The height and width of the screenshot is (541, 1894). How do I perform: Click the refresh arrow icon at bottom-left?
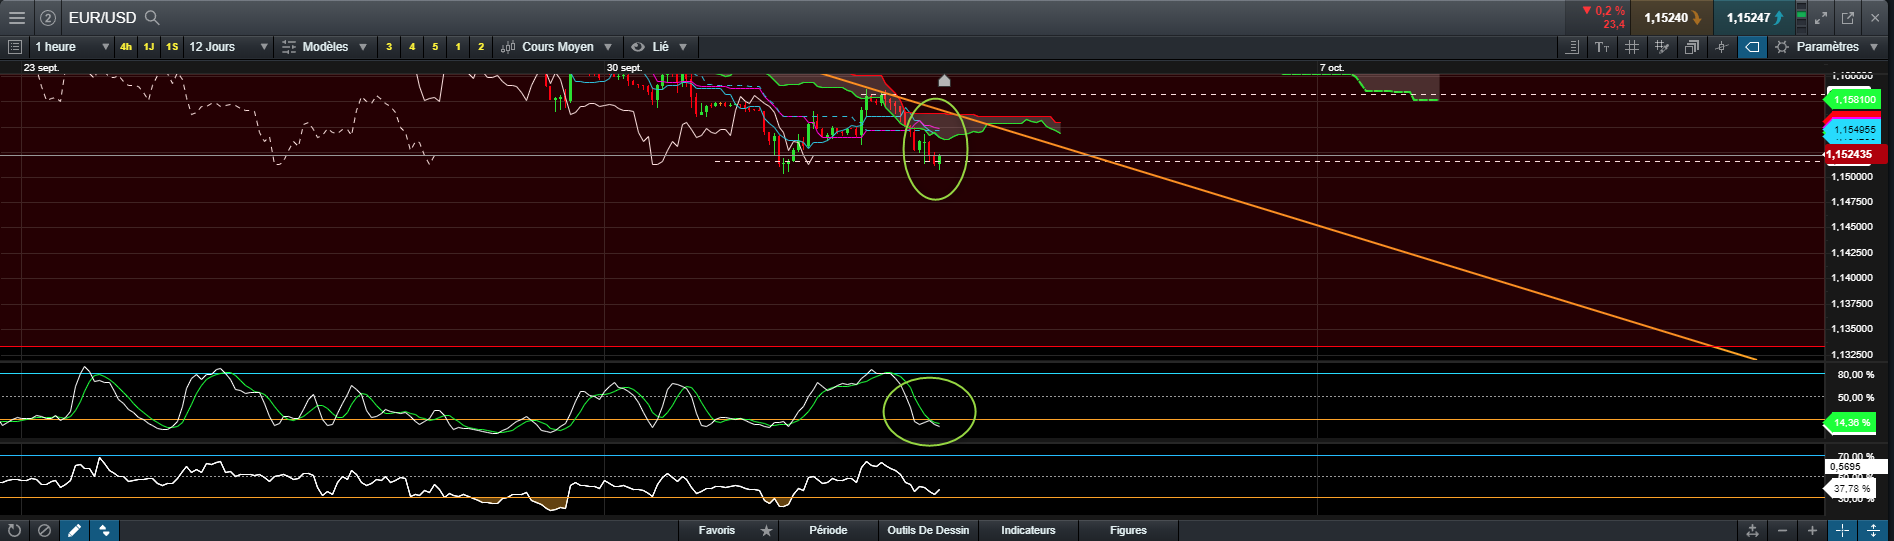14,530
